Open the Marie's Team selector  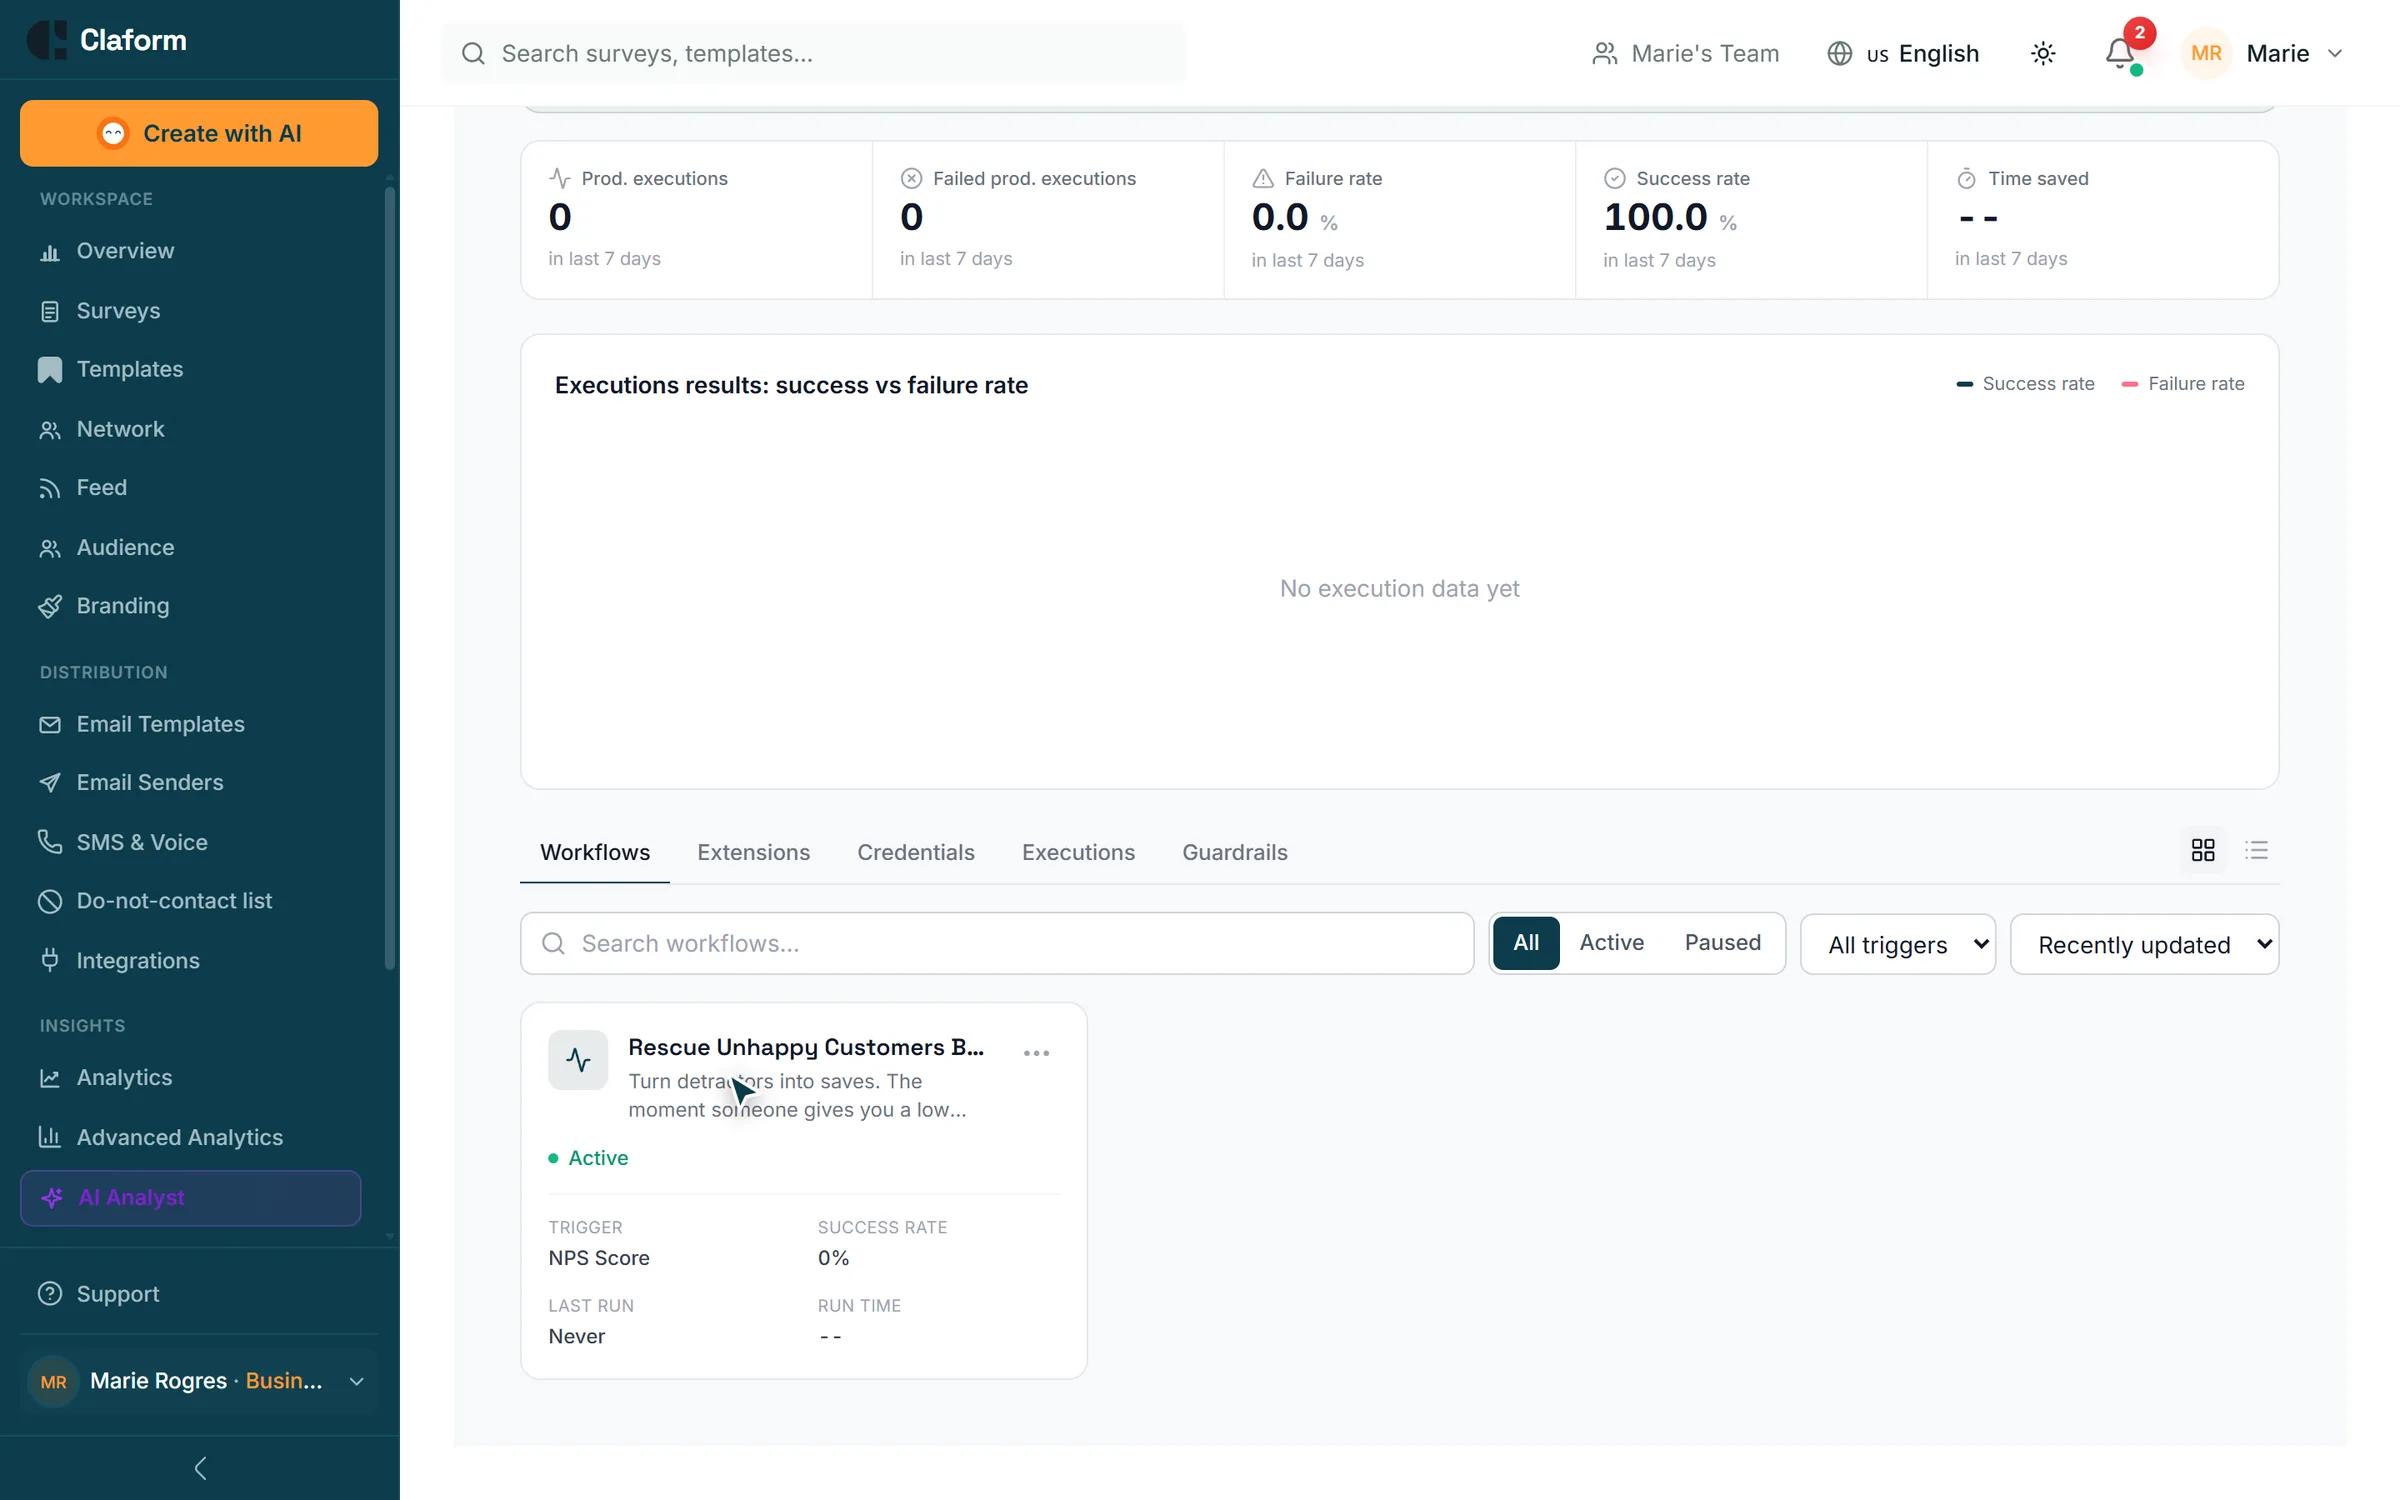point(1685,53)
